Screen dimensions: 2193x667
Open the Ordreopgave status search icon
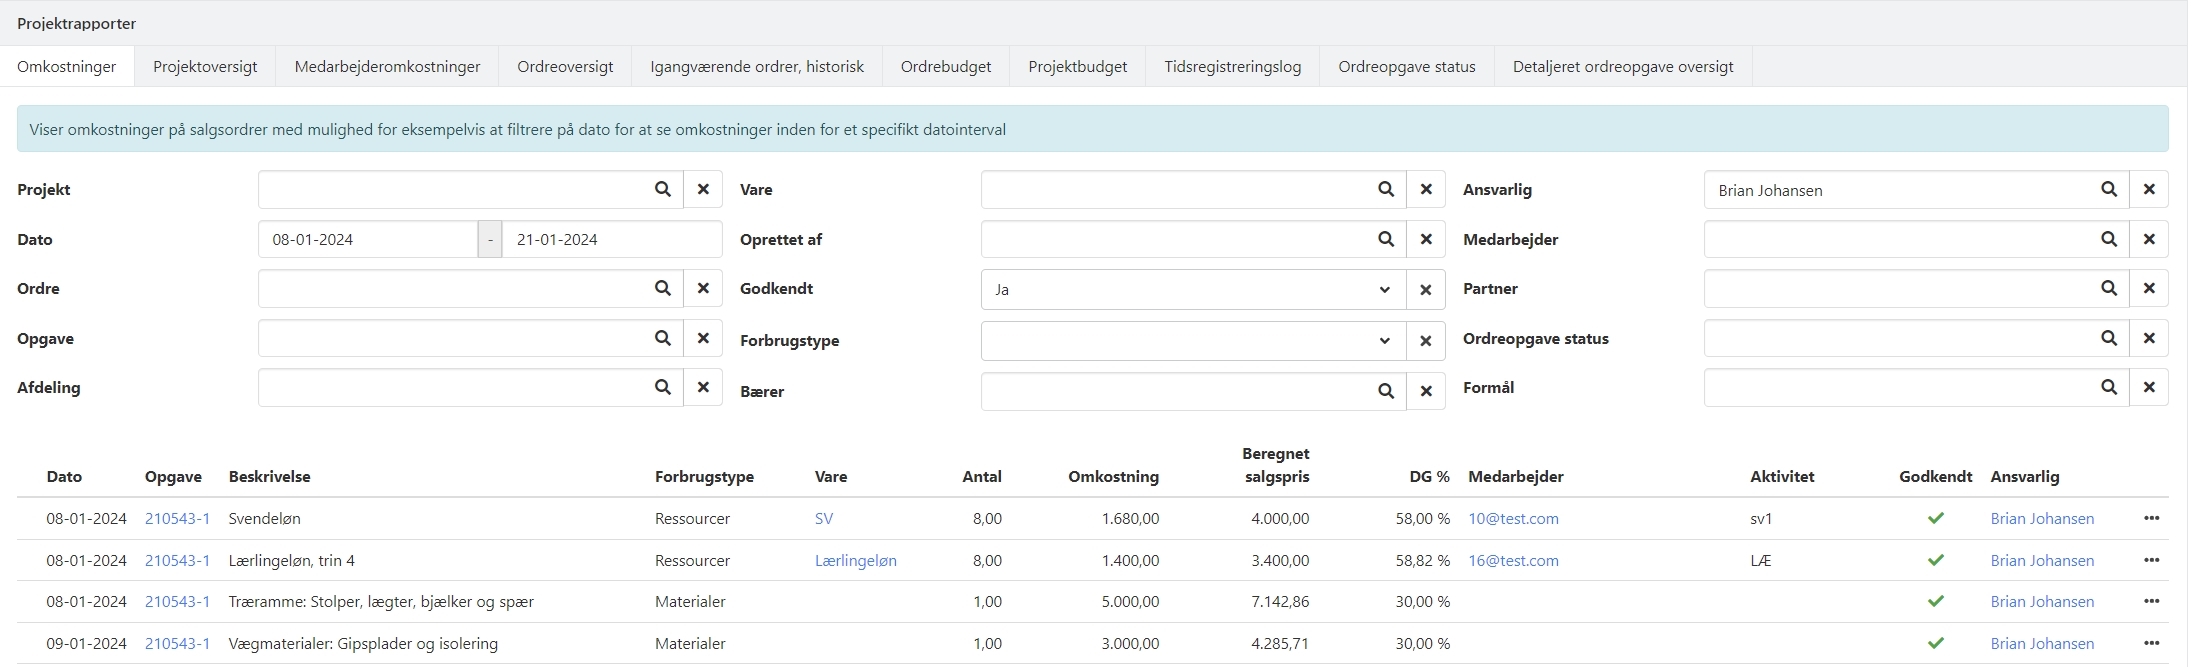pos(2109,338)
